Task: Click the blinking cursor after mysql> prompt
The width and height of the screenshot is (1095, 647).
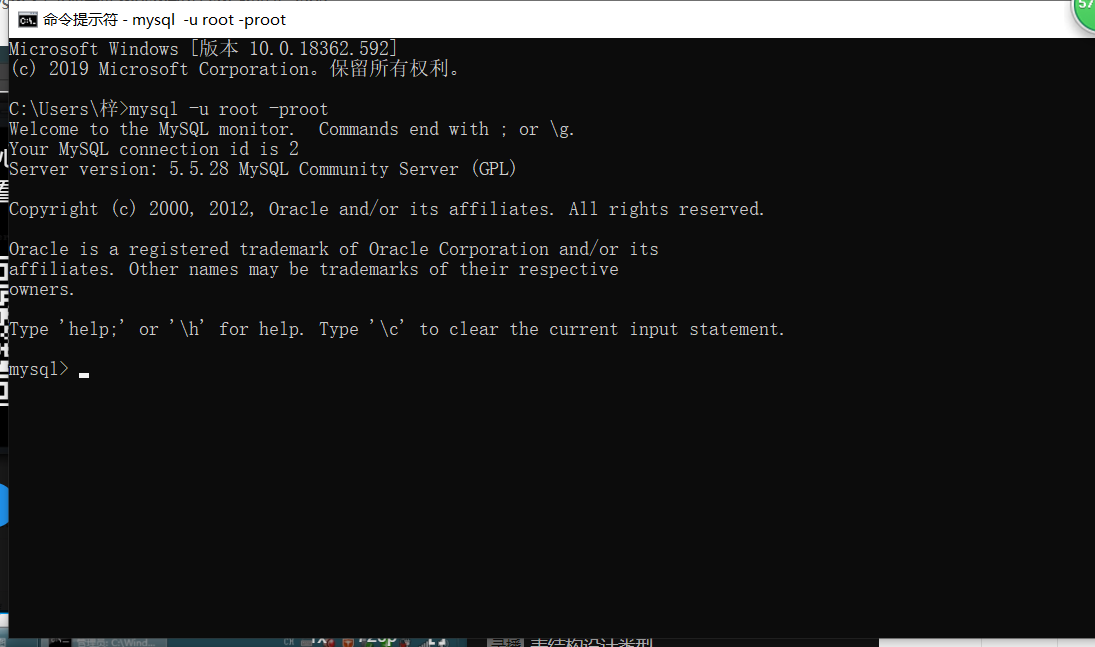Action: (84, 375)
